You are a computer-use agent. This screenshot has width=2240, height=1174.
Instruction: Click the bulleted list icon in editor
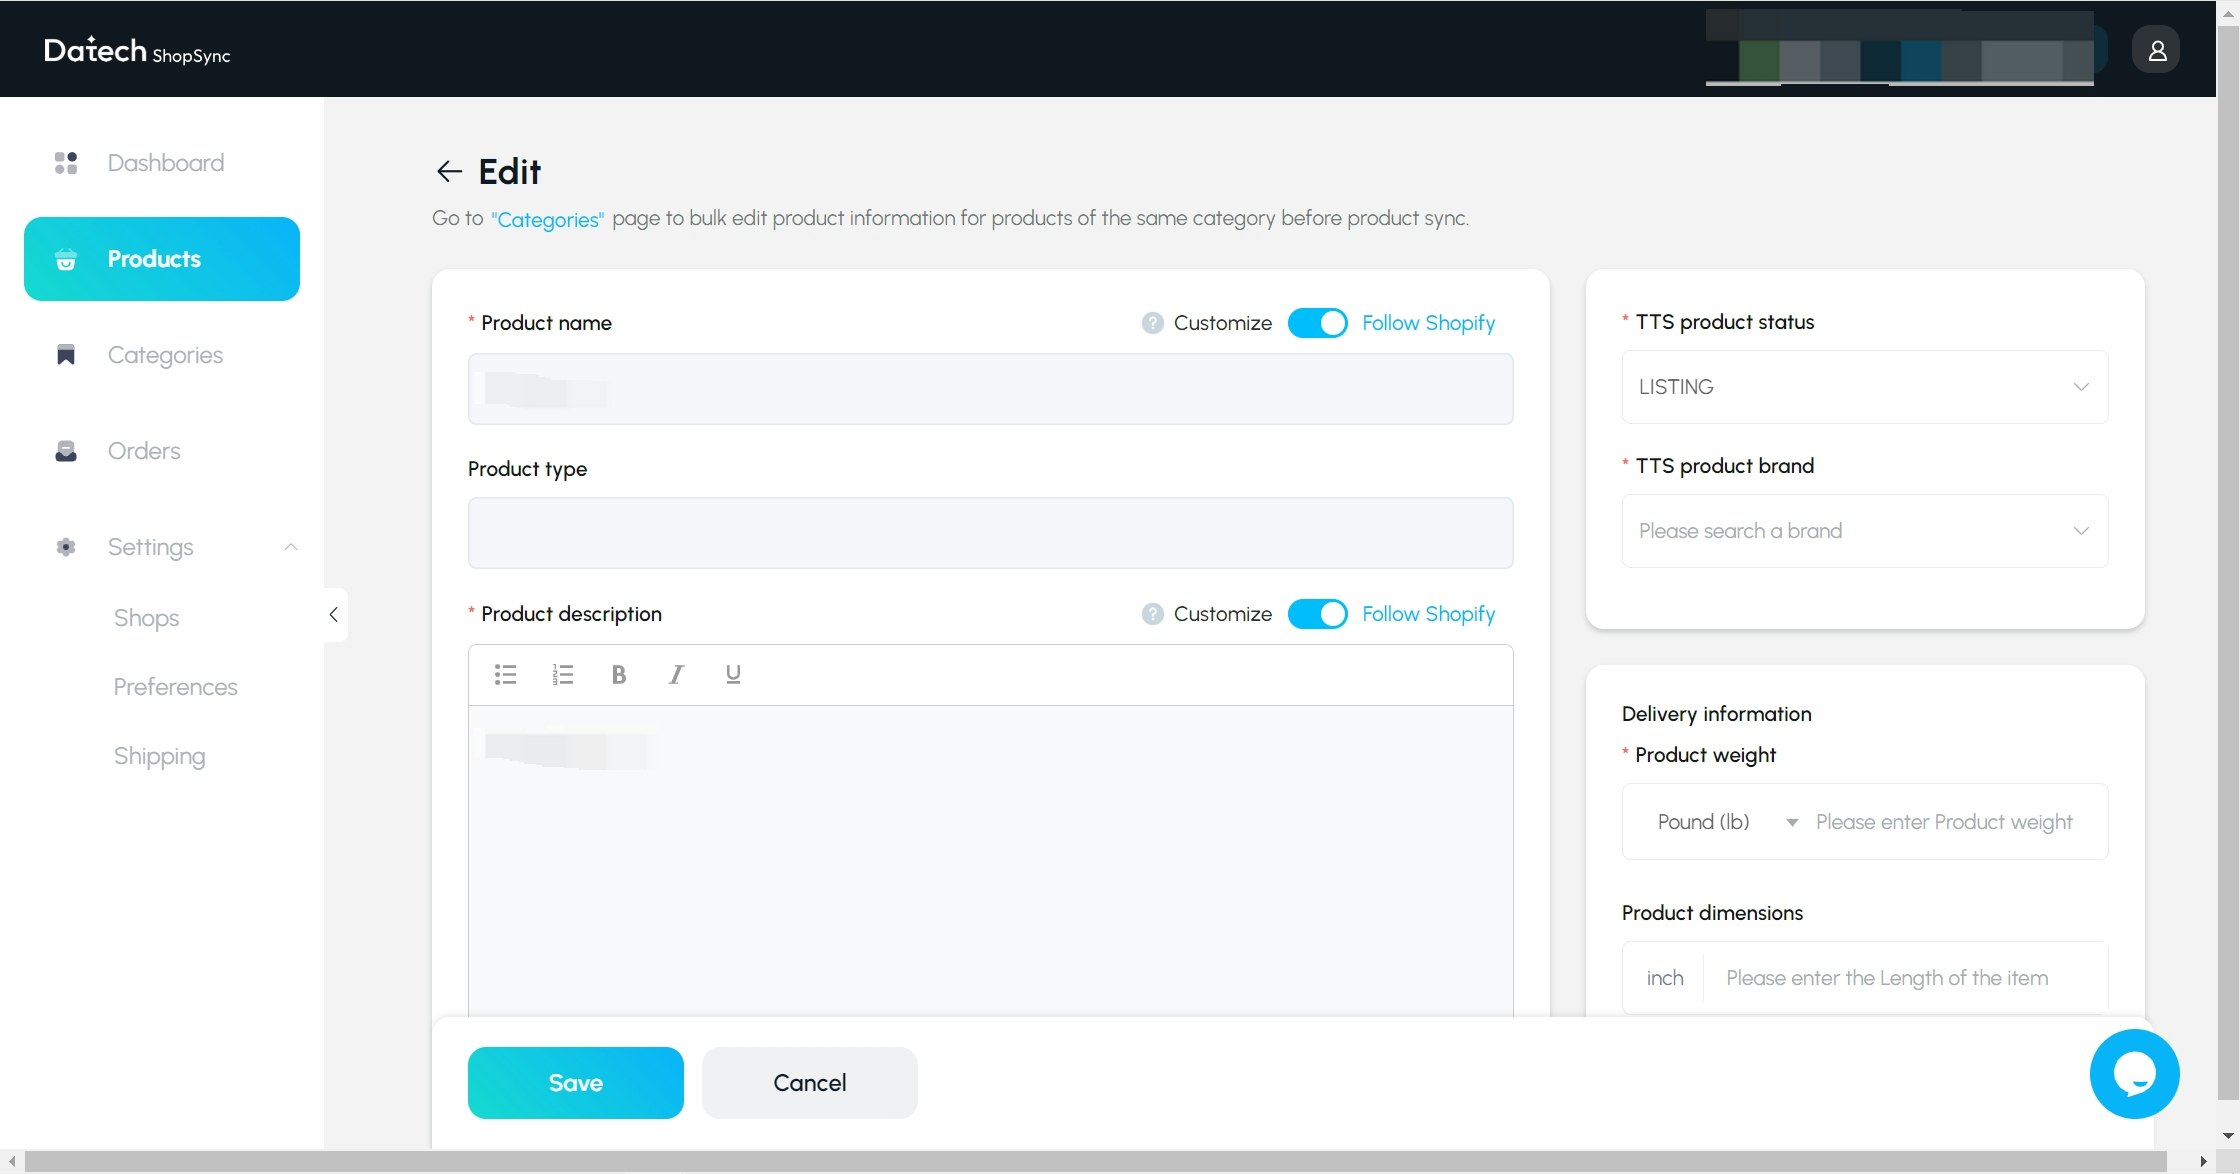click(505, 675)
